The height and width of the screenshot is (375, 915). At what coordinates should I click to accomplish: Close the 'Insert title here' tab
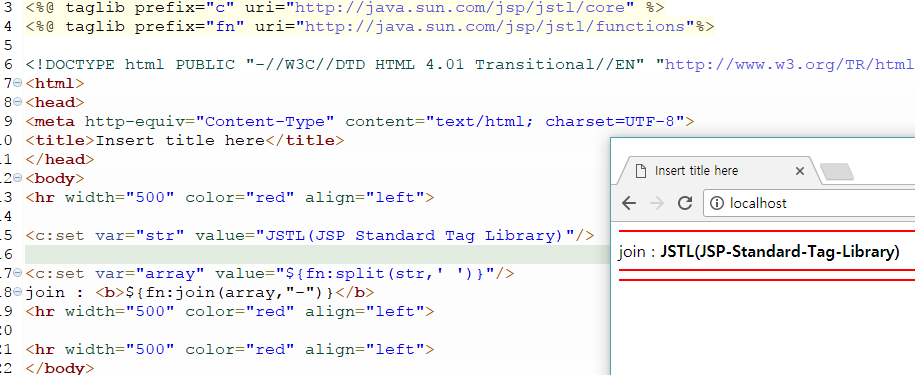pos(799,171)
